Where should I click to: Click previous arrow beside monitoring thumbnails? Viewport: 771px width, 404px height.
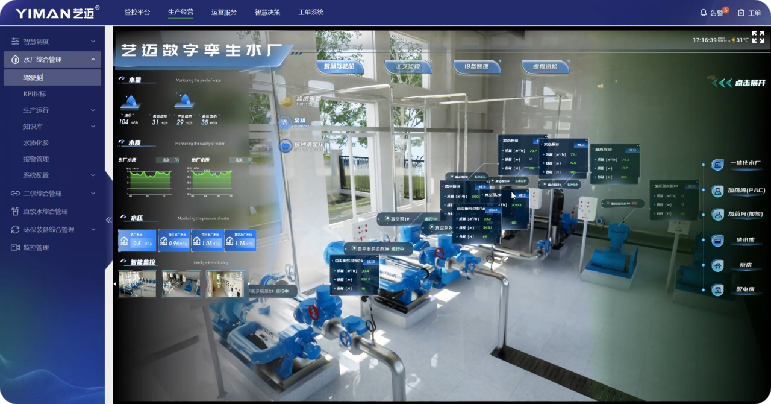pyautogui.click(x=115, y=284)
